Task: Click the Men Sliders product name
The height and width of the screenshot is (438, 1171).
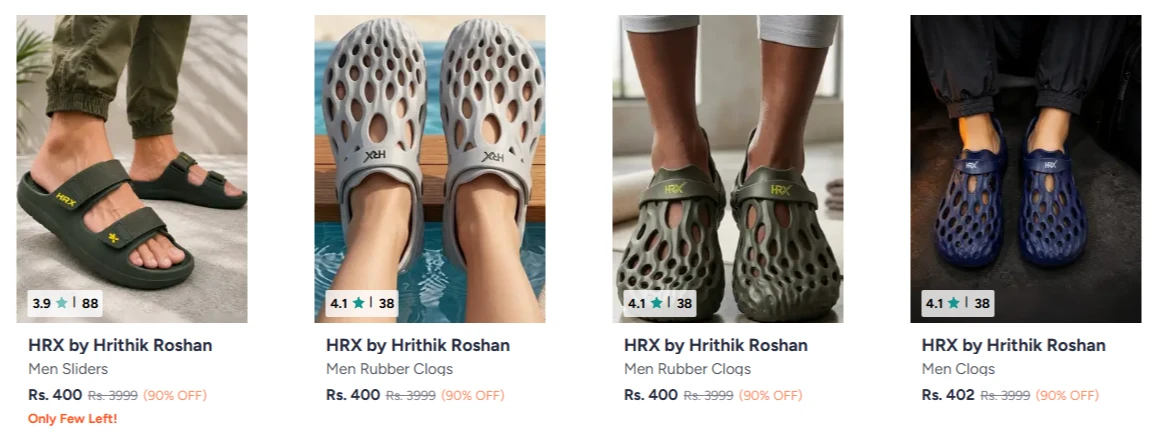Action: pyautogui.click(x=68, y=369)
